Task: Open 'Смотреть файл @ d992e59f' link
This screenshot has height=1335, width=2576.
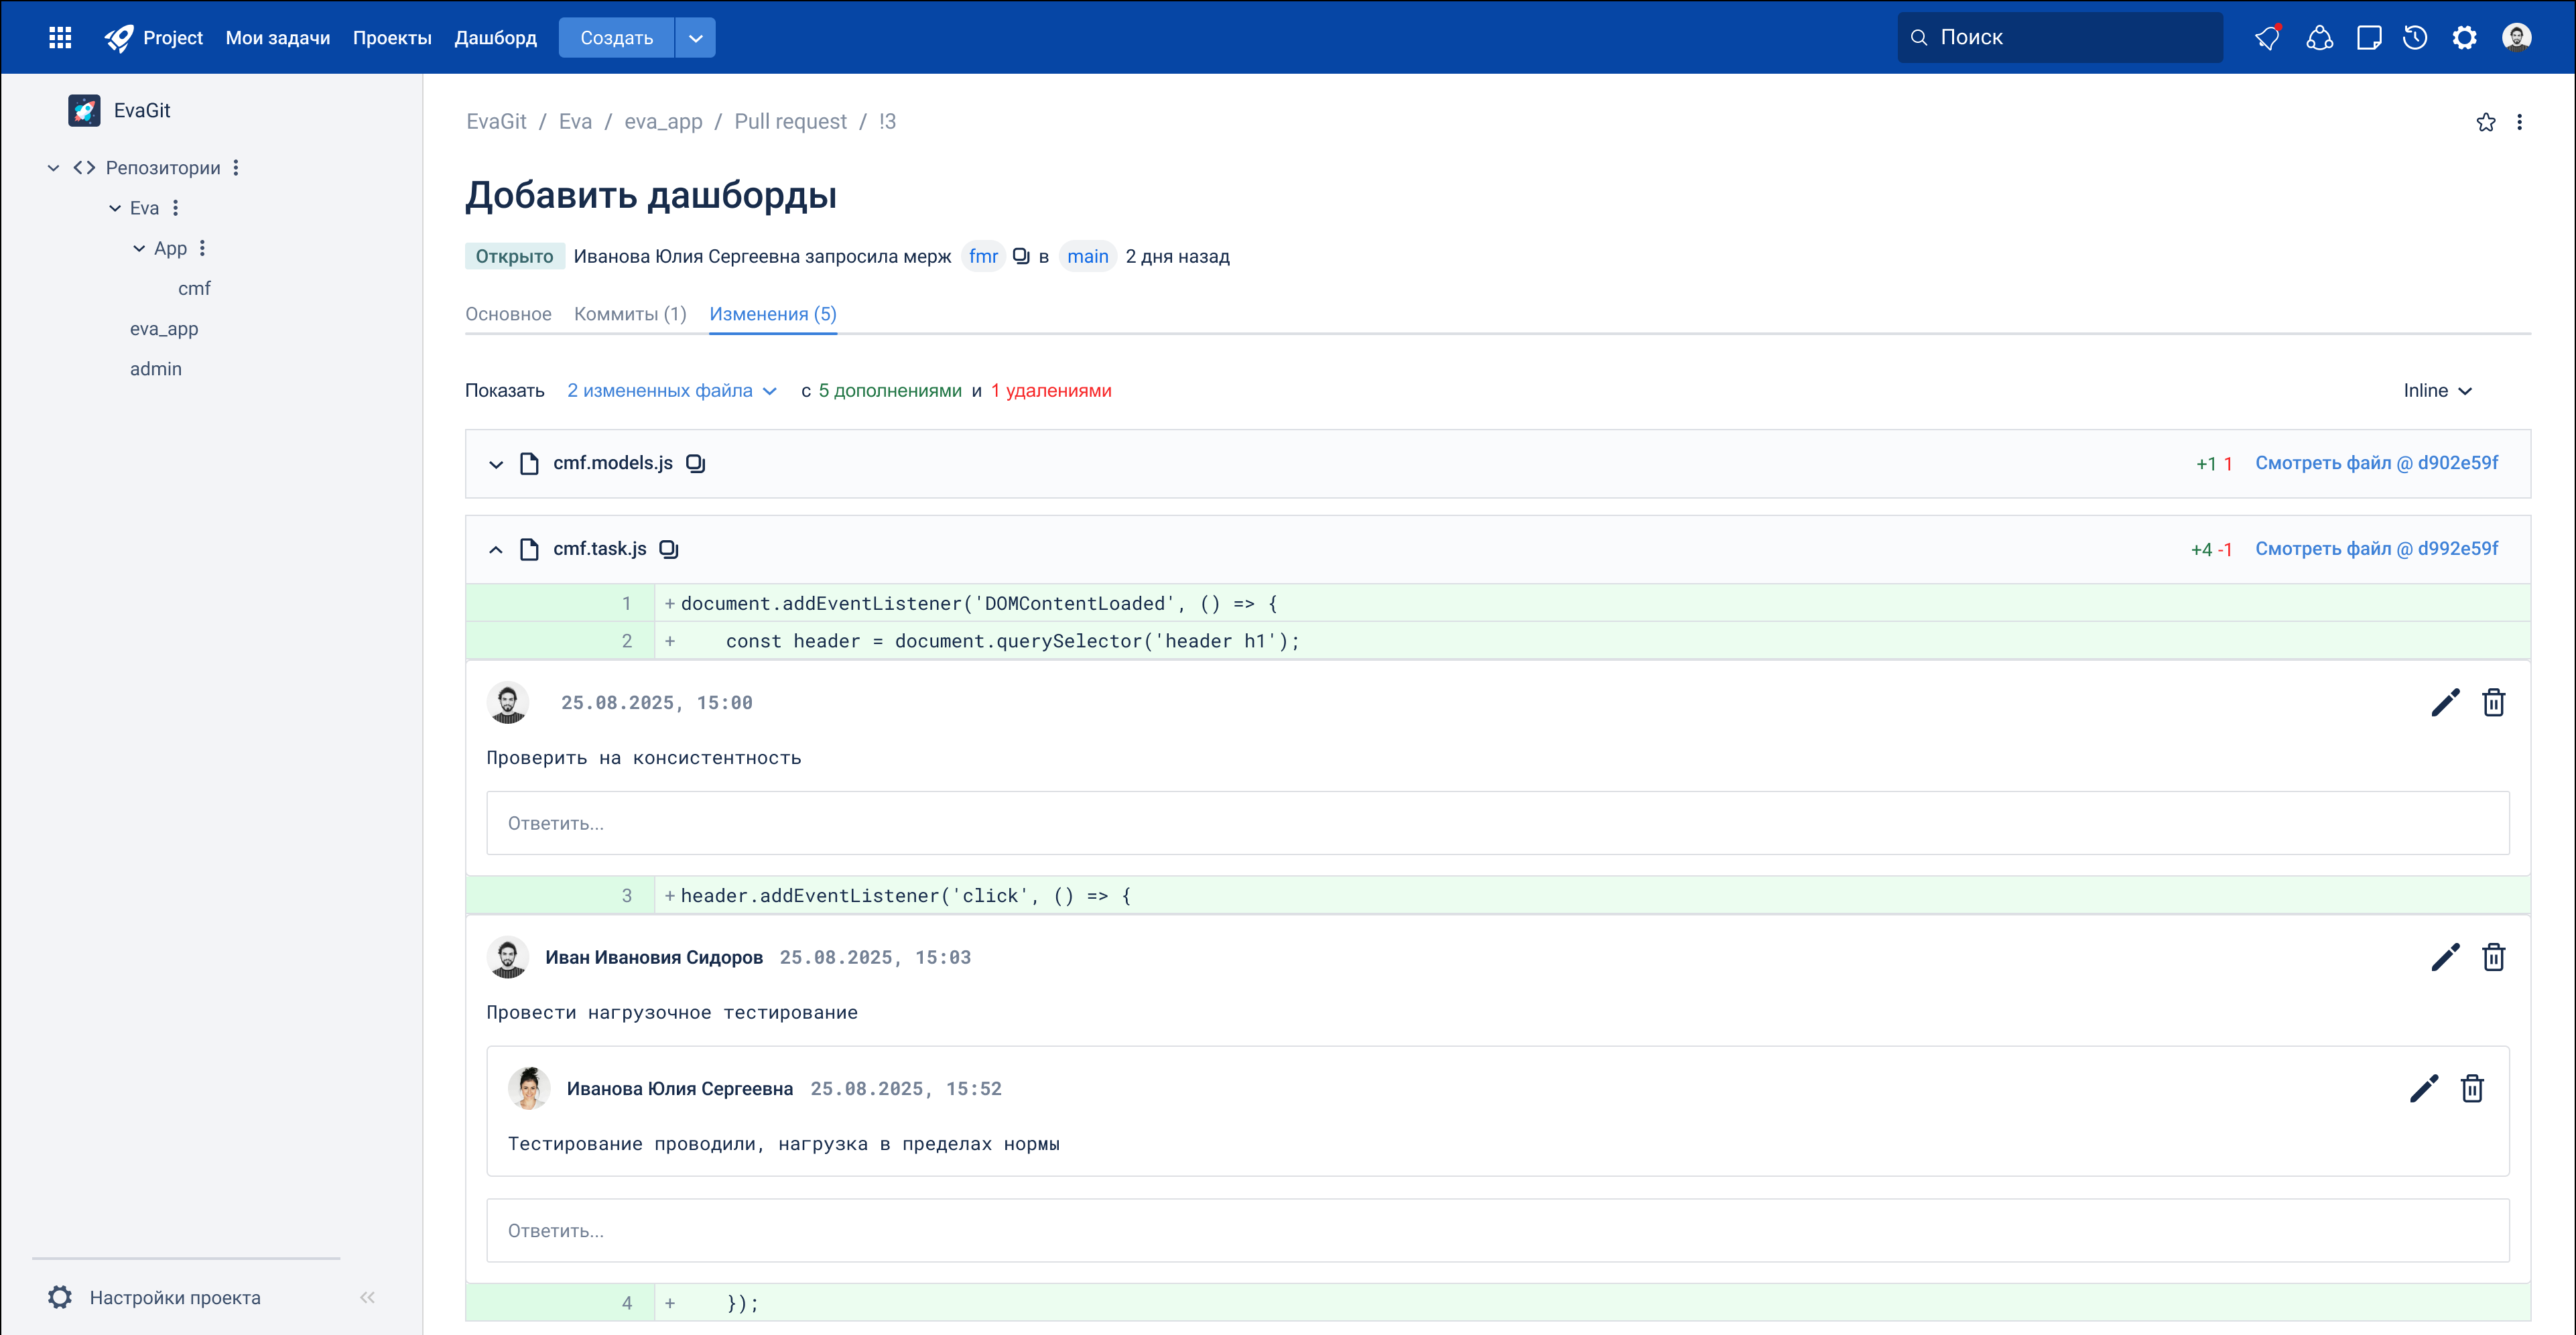Action: 2376,549
